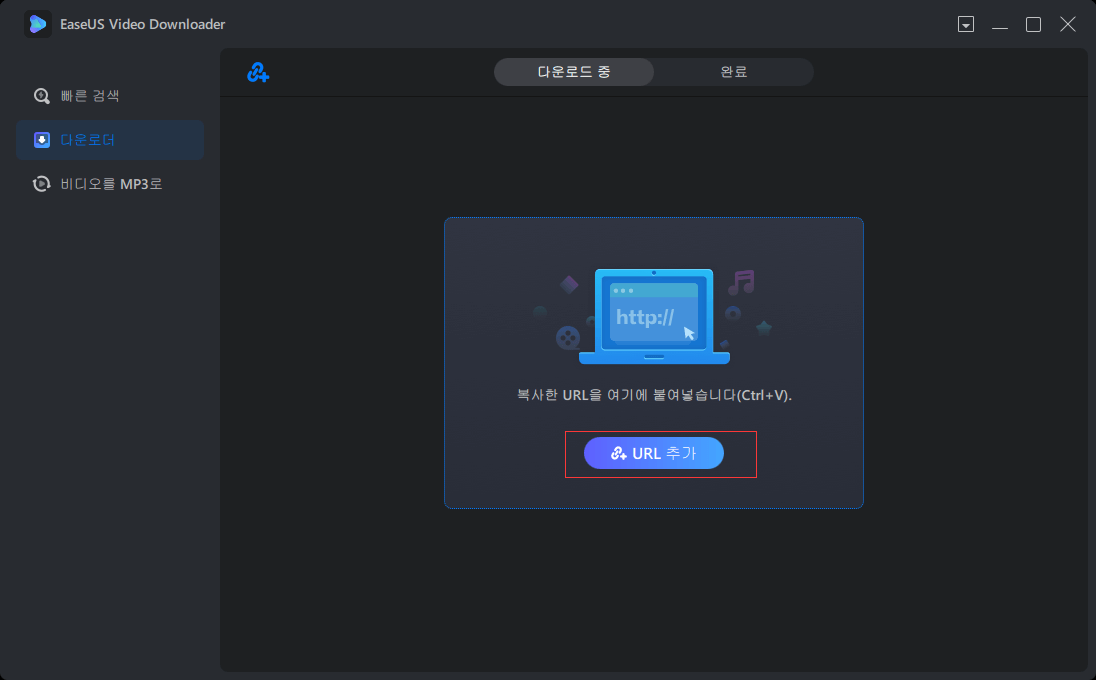This screenshot has width=1096, height=680.
Task: Go to 비디오를 MP3로 in sidebar
Action: [x=110, y=184]
